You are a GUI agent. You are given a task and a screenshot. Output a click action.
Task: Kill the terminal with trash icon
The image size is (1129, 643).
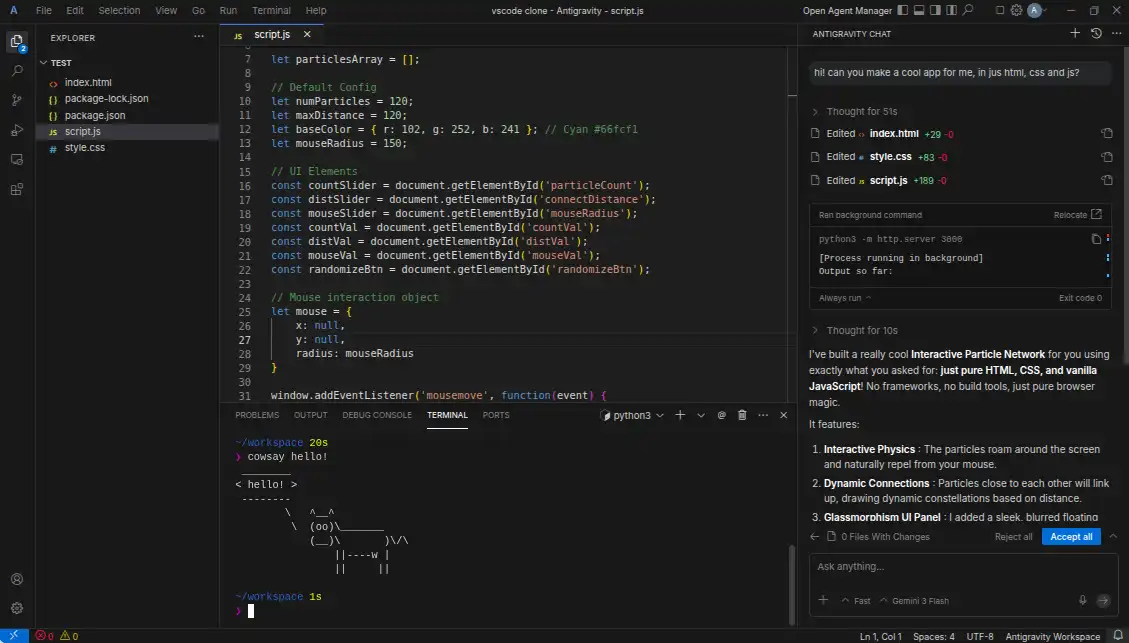tap(742, 415)
